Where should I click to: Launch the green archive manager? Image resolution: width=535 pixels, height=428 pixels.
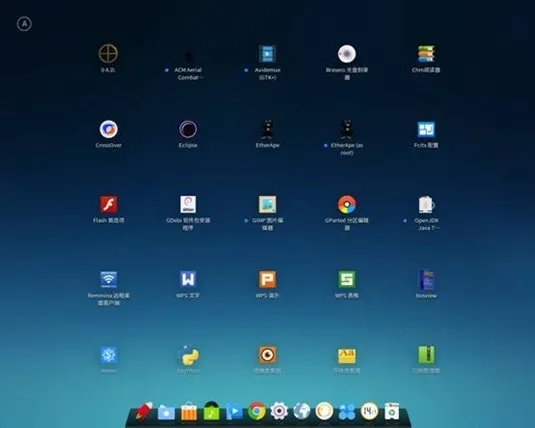tap(426, 355)
